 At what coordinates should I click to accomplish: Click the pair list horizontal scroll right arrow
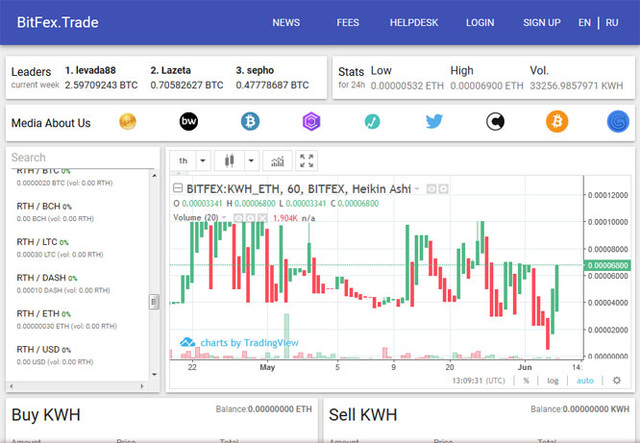coord(142,386)
